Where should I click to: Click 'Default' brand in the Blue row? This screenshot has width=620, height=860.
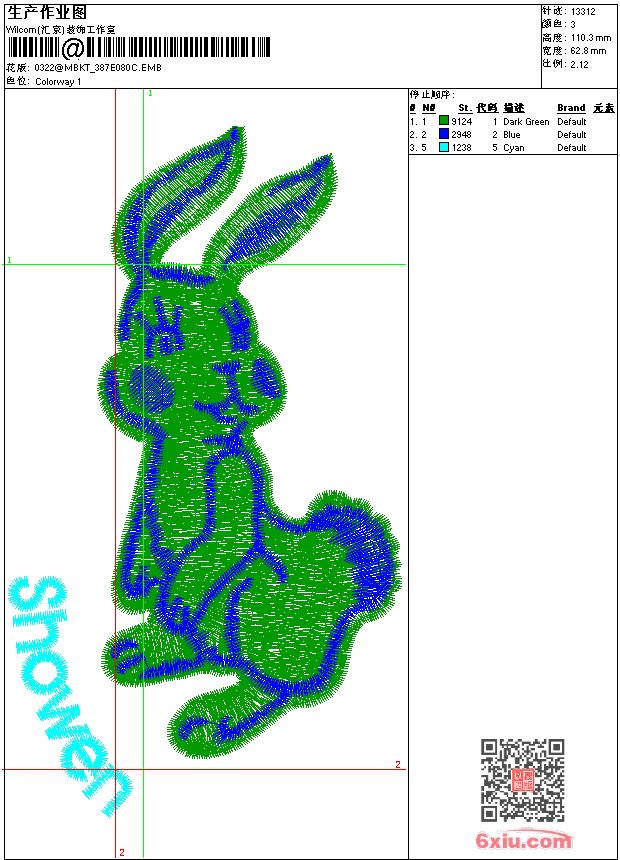572,134
